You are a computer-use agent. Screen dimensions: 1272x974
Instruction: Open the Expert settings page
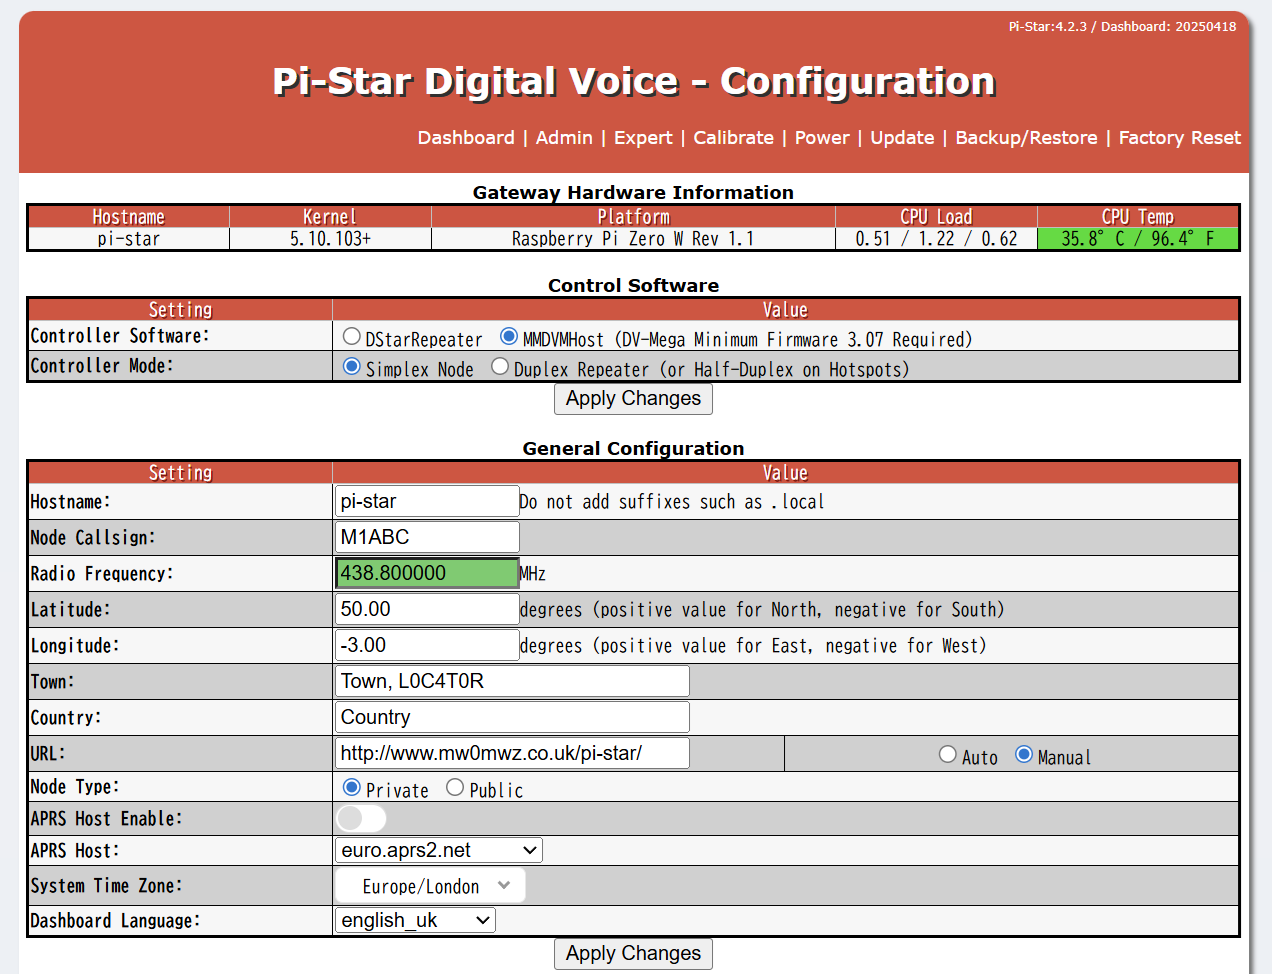(x=643, y=138)
